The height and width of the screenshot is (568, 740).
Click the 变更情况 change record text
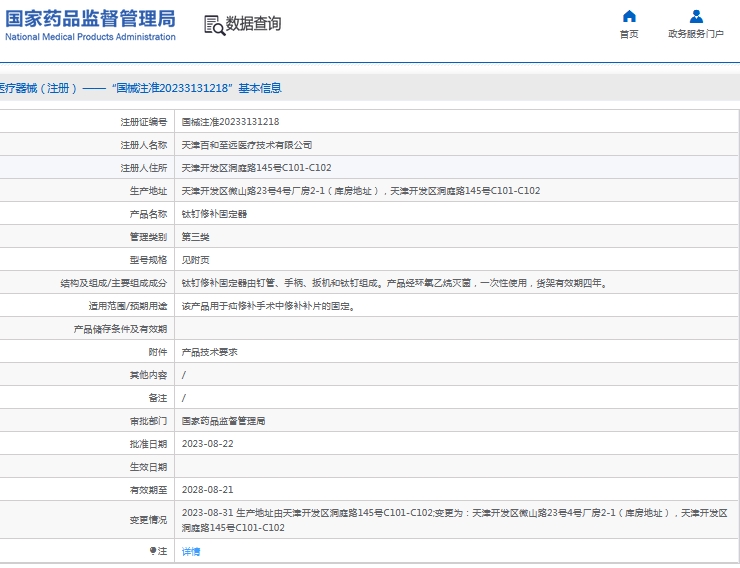point(454,520)
